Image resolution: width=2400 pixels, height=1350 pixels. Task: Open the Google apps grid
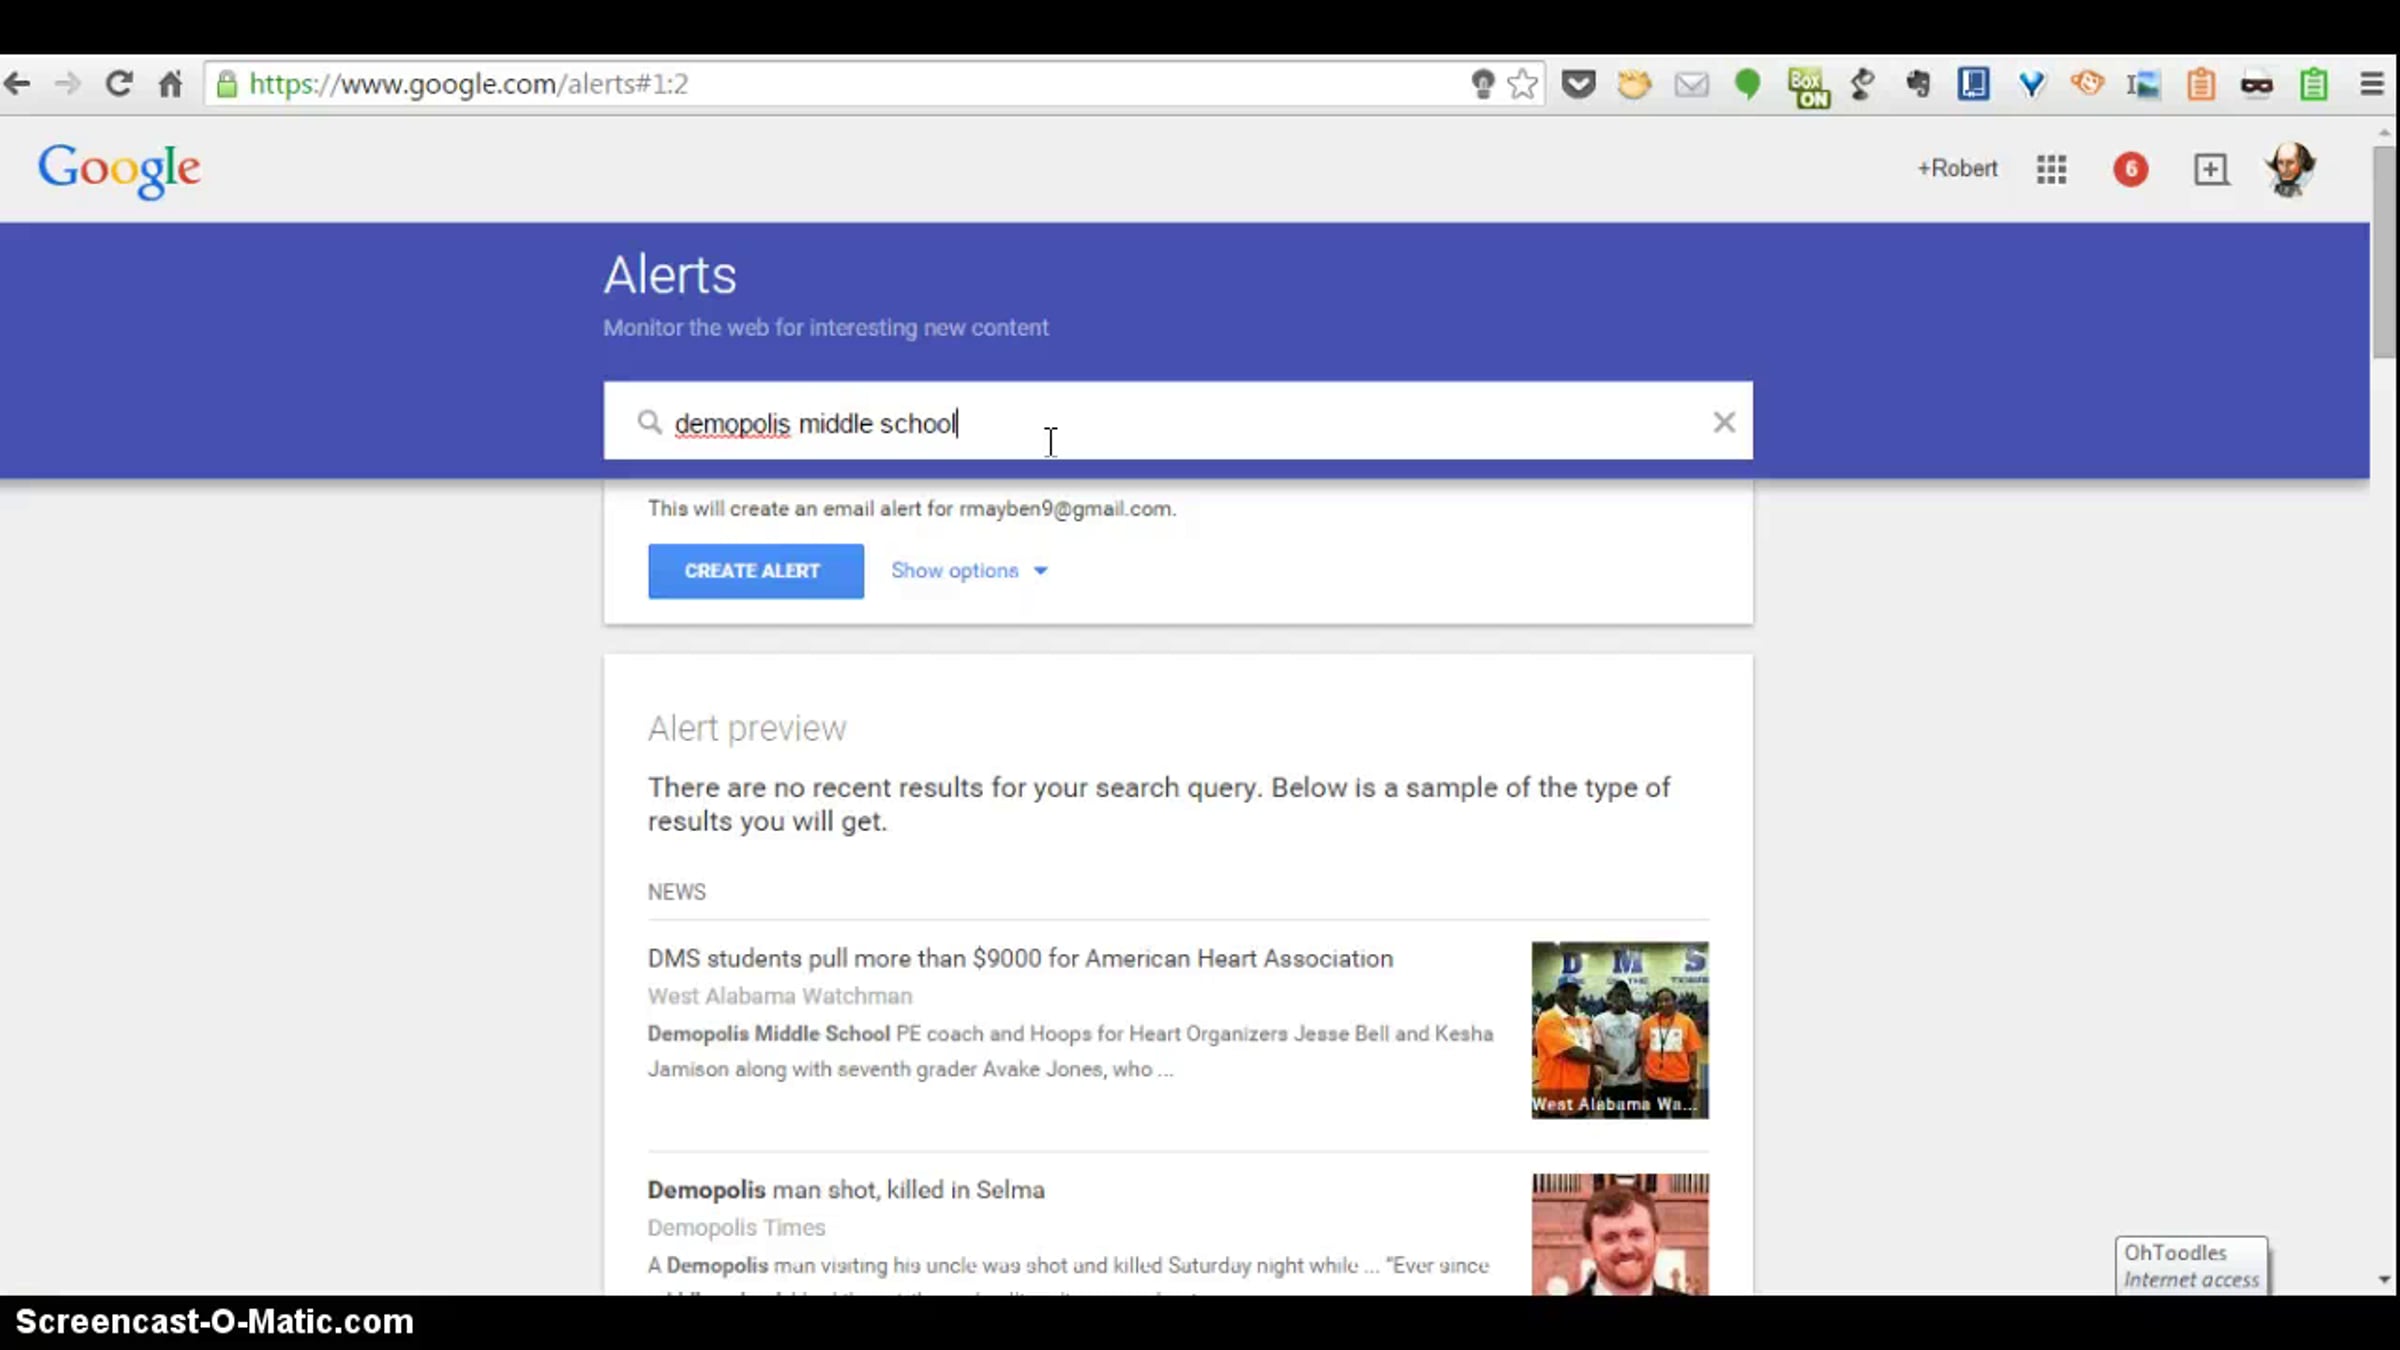2051,169
